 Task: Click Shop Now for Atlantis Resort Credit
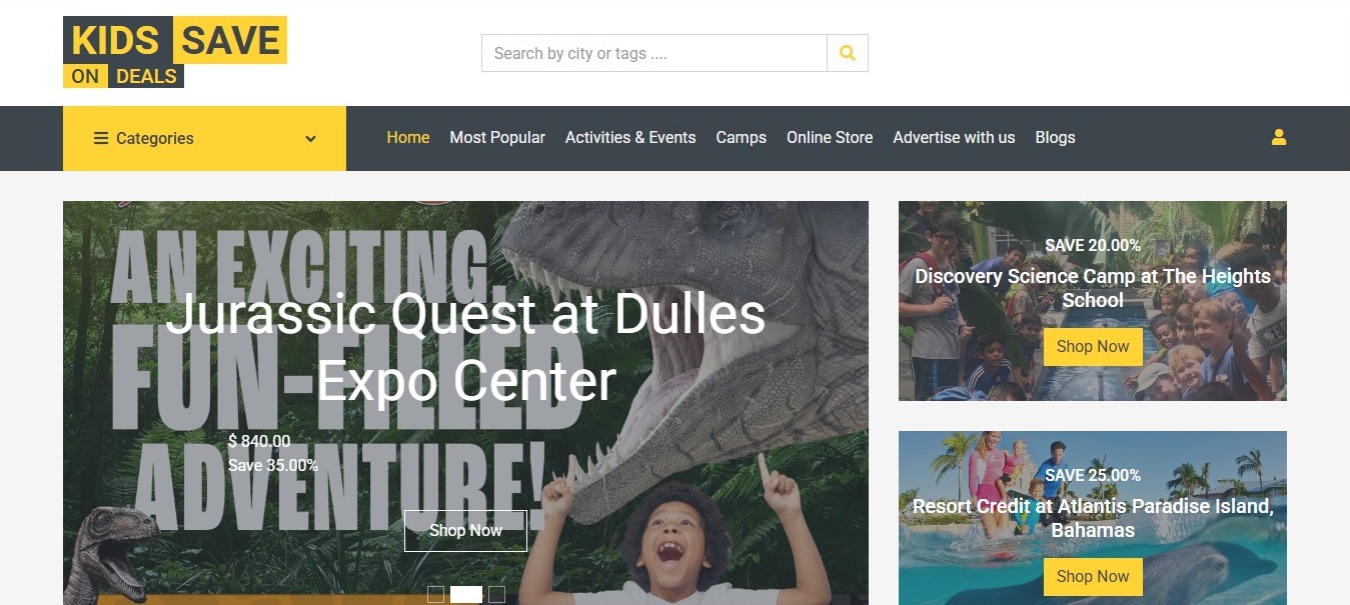coord(1093,577)
